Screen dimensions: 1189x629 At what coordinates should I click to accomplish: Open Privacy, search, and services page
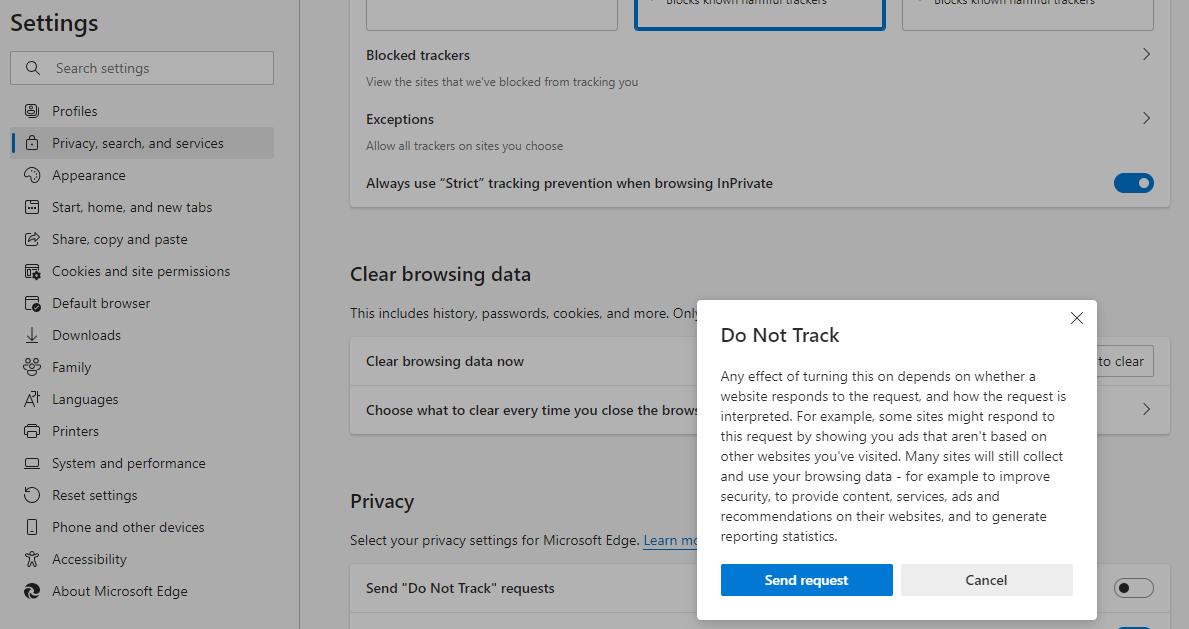click(x=143, y=143)
